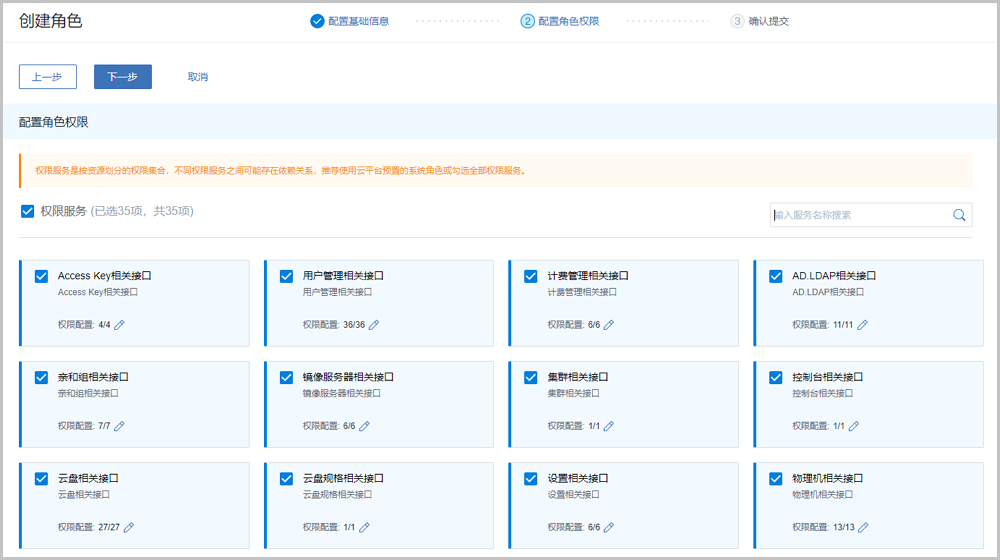Deselect the 云盘规格相关接口 checkbox

coord(286,479)
